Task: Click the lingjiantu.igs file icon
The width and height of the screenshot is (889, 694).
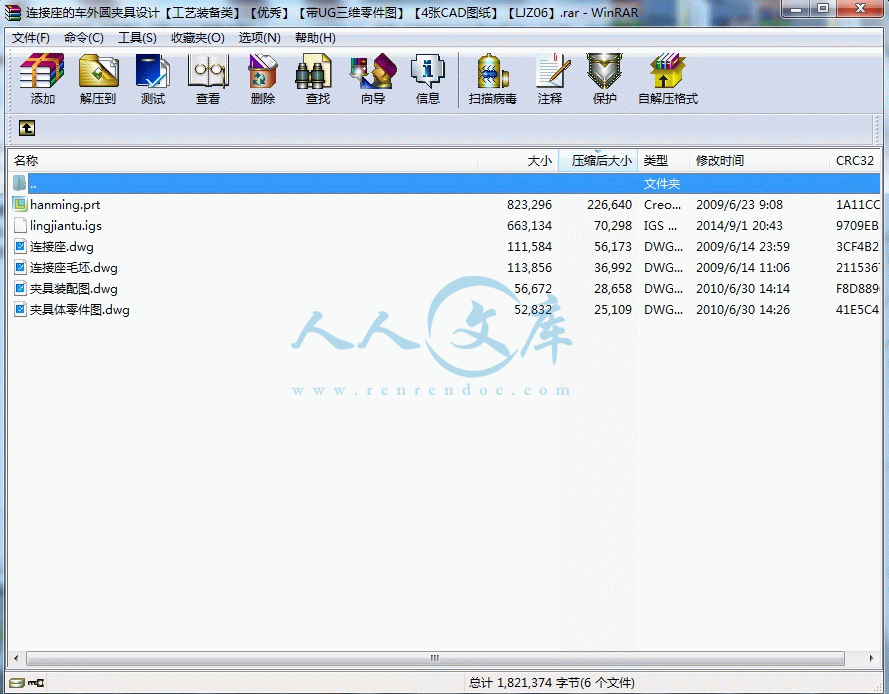Action: point(20,225)
